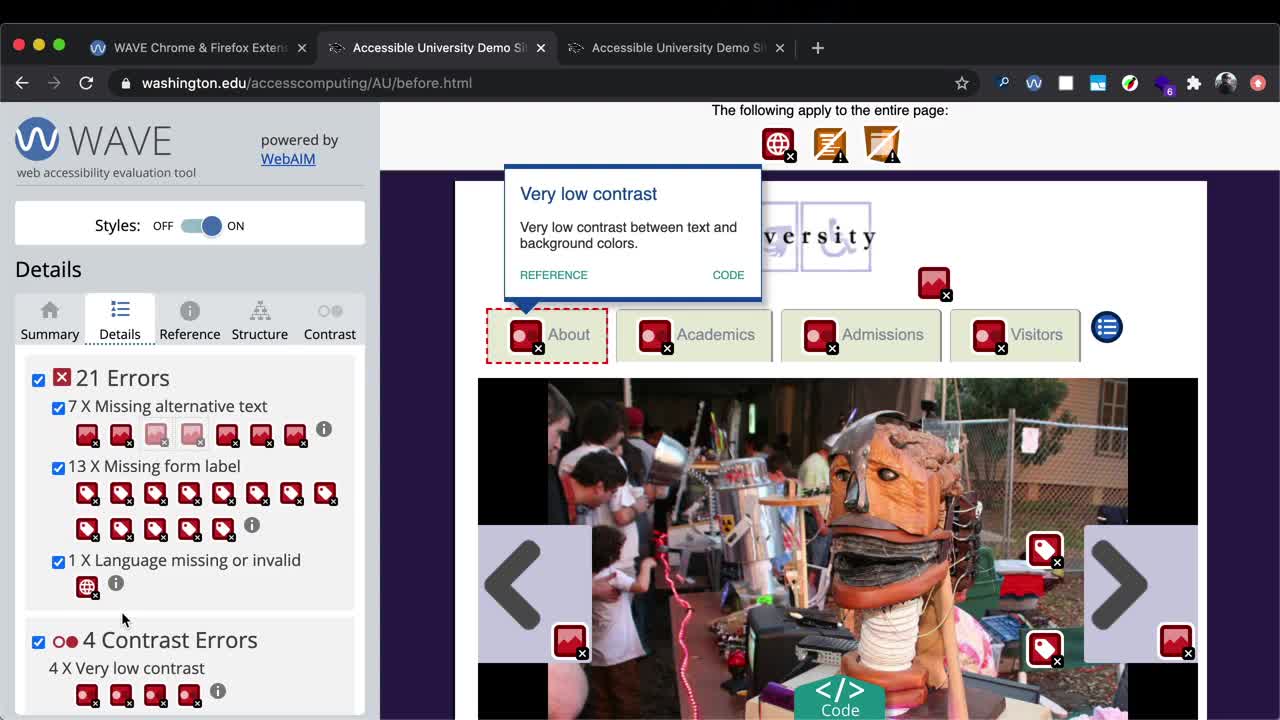Follow the WebAIM link
The width and height of the screenshot is (1280, 720).
[x=288, y=159]
